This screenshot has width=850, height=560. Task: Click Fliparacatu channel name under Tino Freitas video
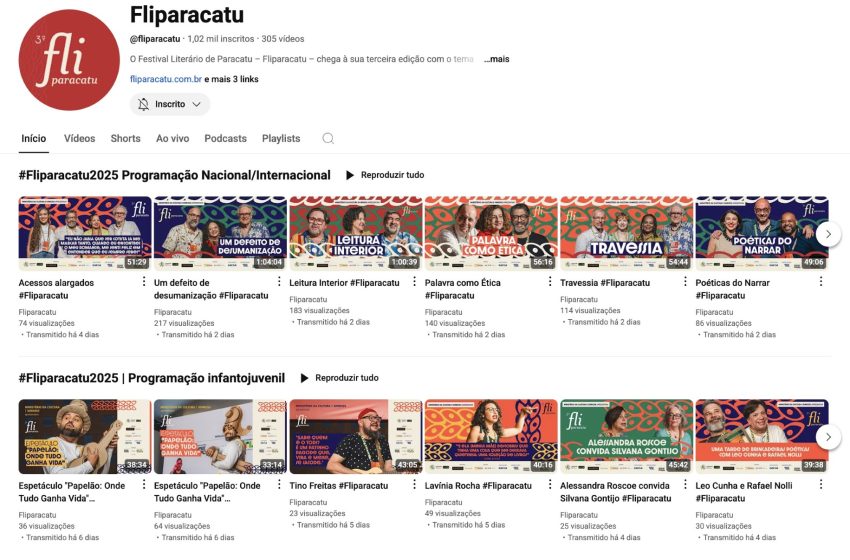308,502
